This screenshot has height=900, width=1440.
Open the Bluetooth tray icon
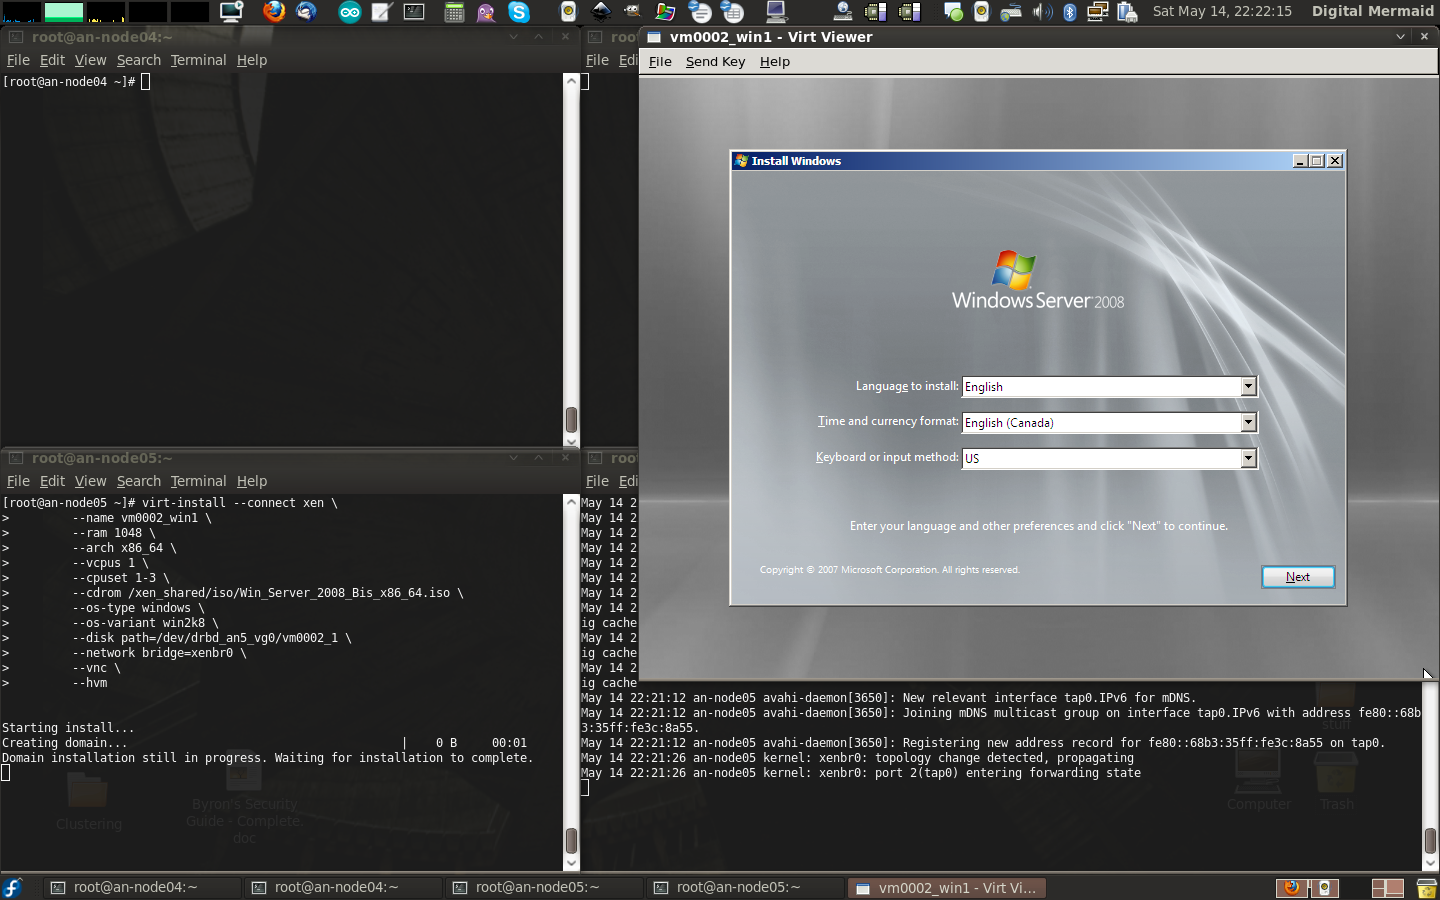[1070, 12]
